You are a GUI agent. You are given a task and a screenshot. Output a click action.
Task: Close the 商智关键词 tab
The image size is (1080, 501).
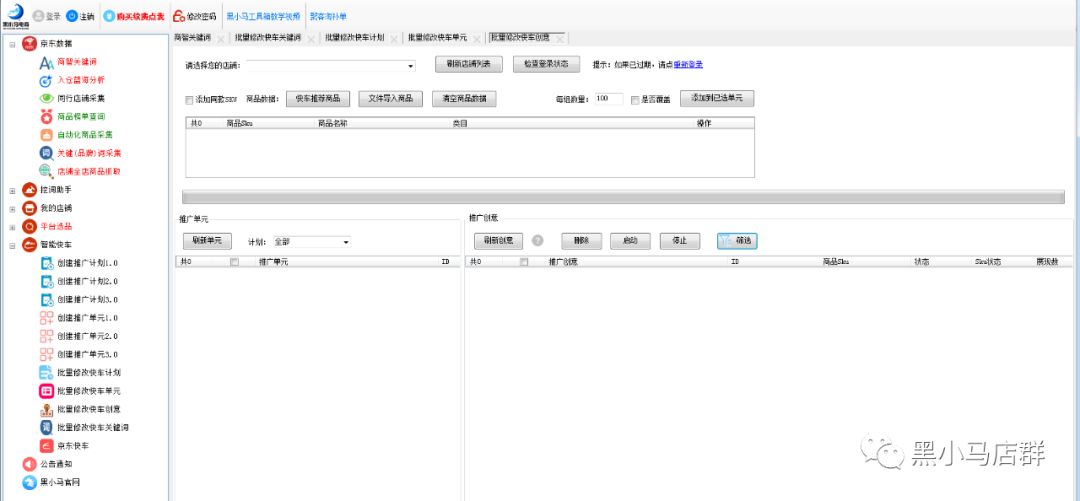220,39
